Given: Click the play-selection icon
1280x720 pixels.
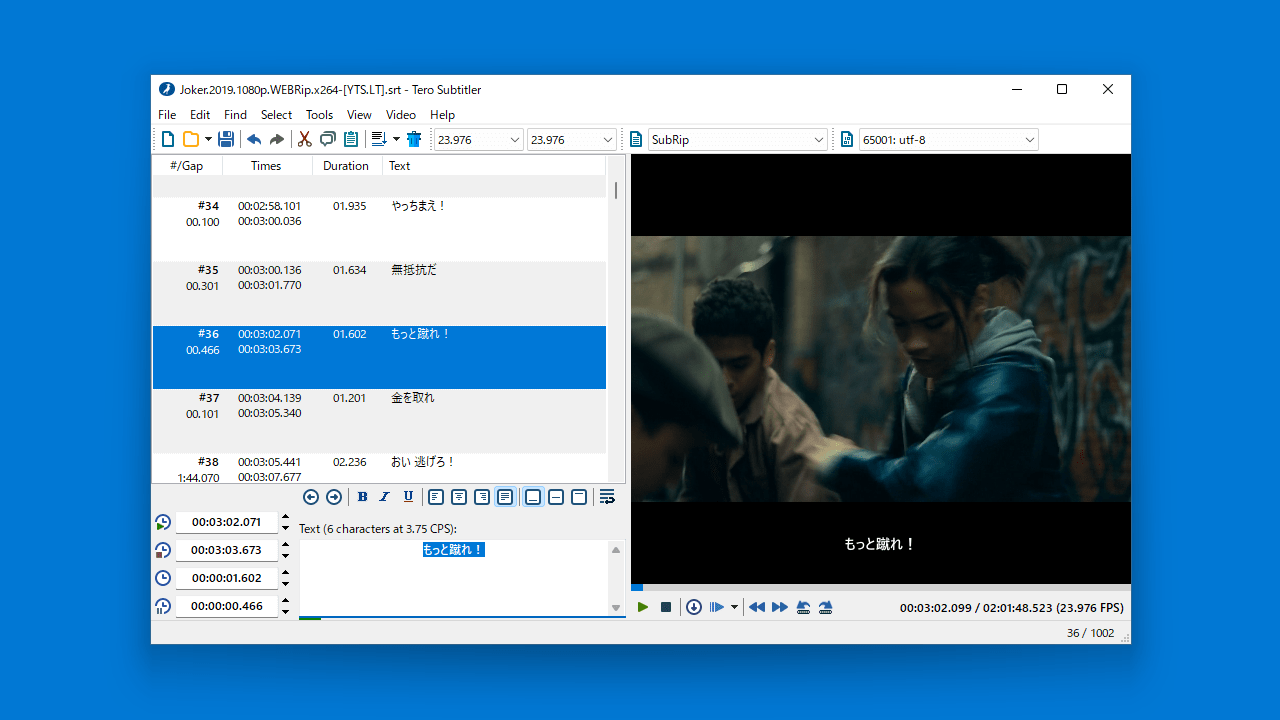Looking at the screenshot, I should (x=717, y=607).
